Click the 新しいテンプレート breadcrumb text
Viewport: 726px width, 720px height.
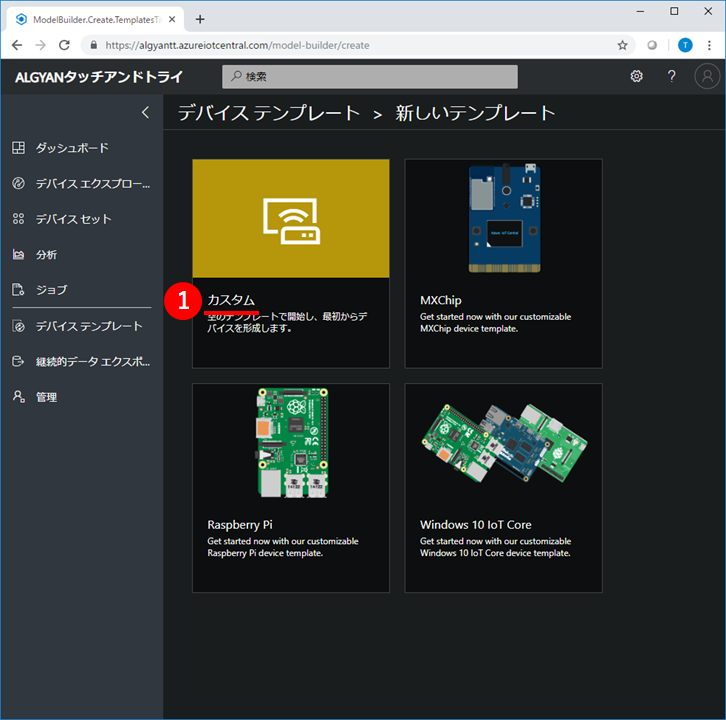[475, 113]
